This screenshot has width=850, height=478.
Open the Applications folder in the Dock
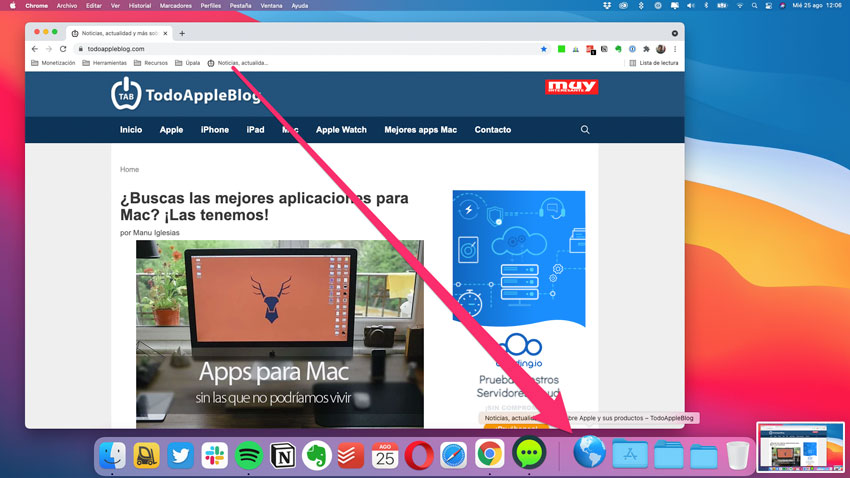click(x=629, y=454)
